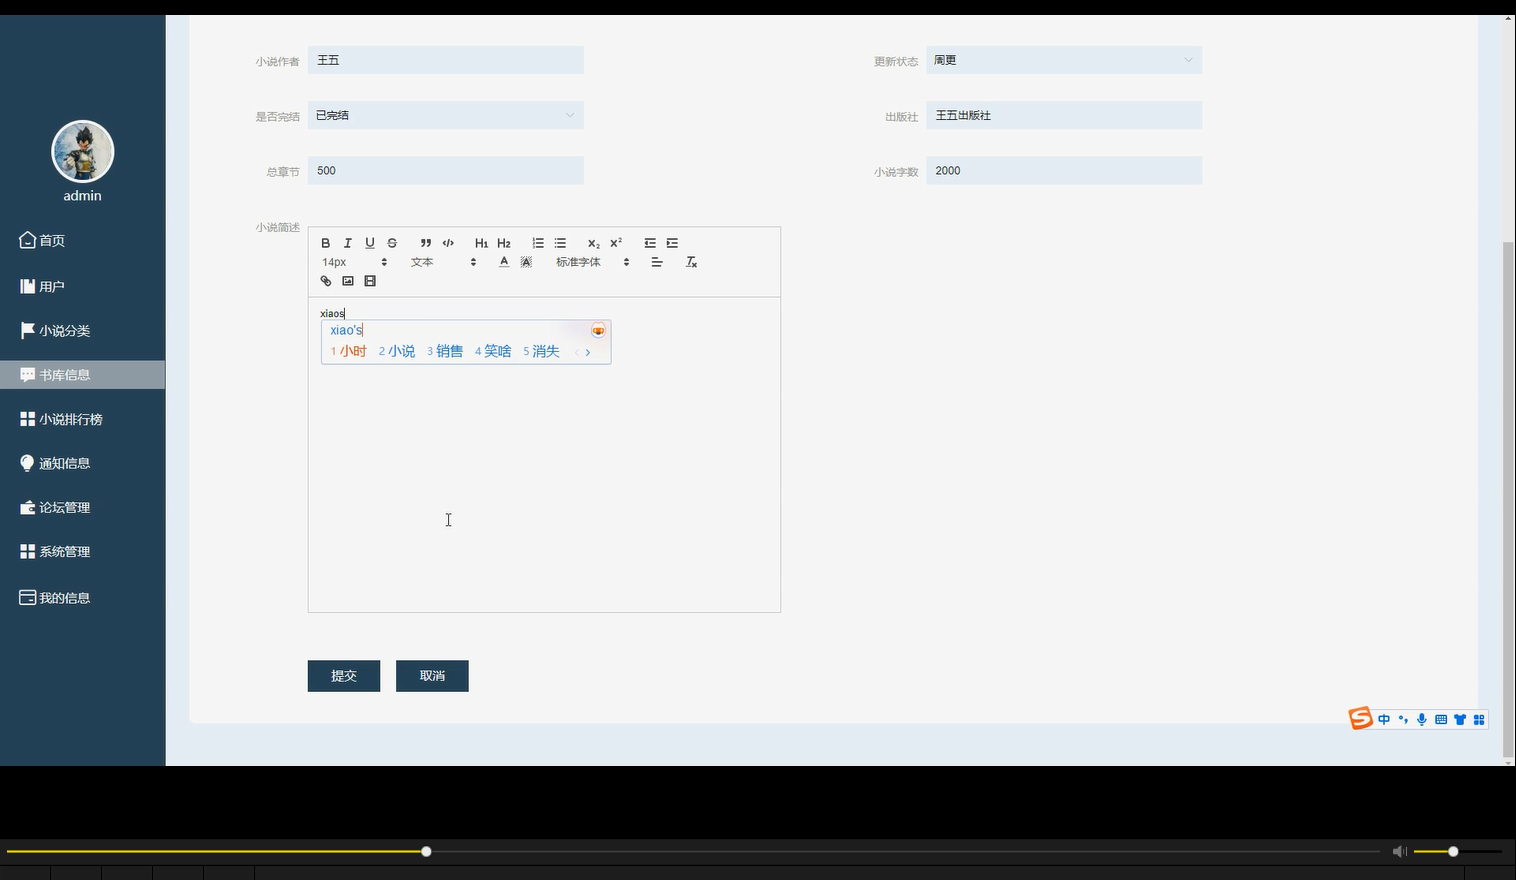
Task: Show next page of IME candidates
Action: pos(588,352)
